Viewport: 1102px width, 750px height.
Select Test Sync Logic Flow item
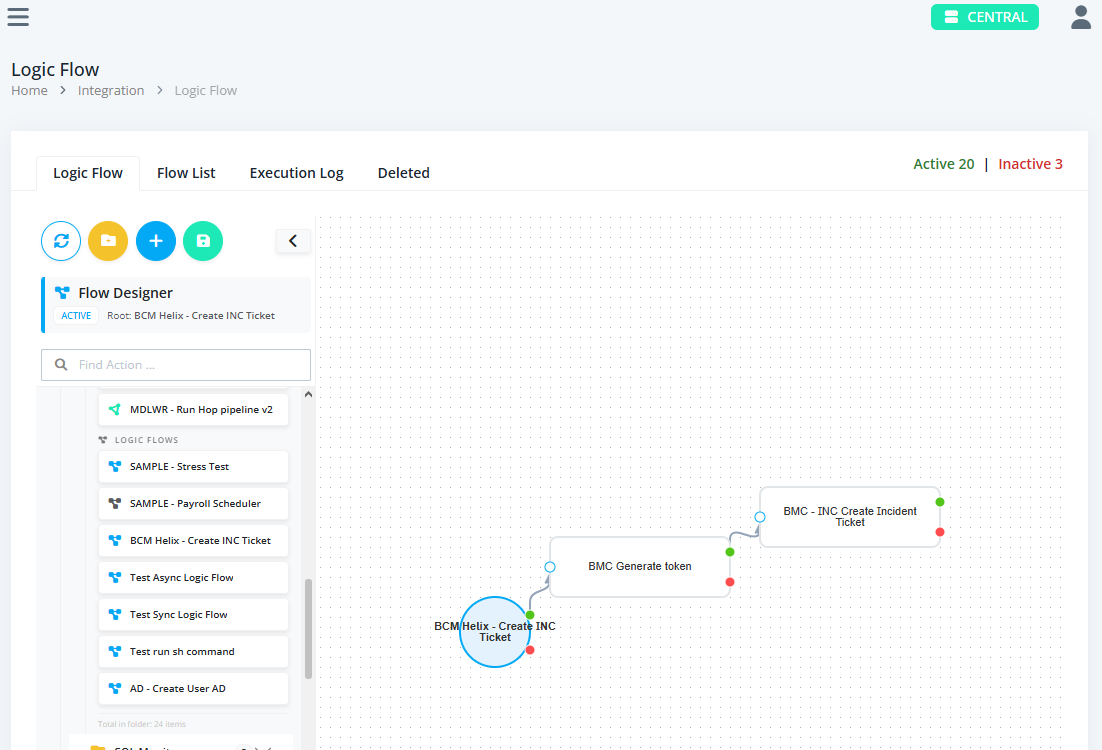pyautogui.click(x=193, y=615)
